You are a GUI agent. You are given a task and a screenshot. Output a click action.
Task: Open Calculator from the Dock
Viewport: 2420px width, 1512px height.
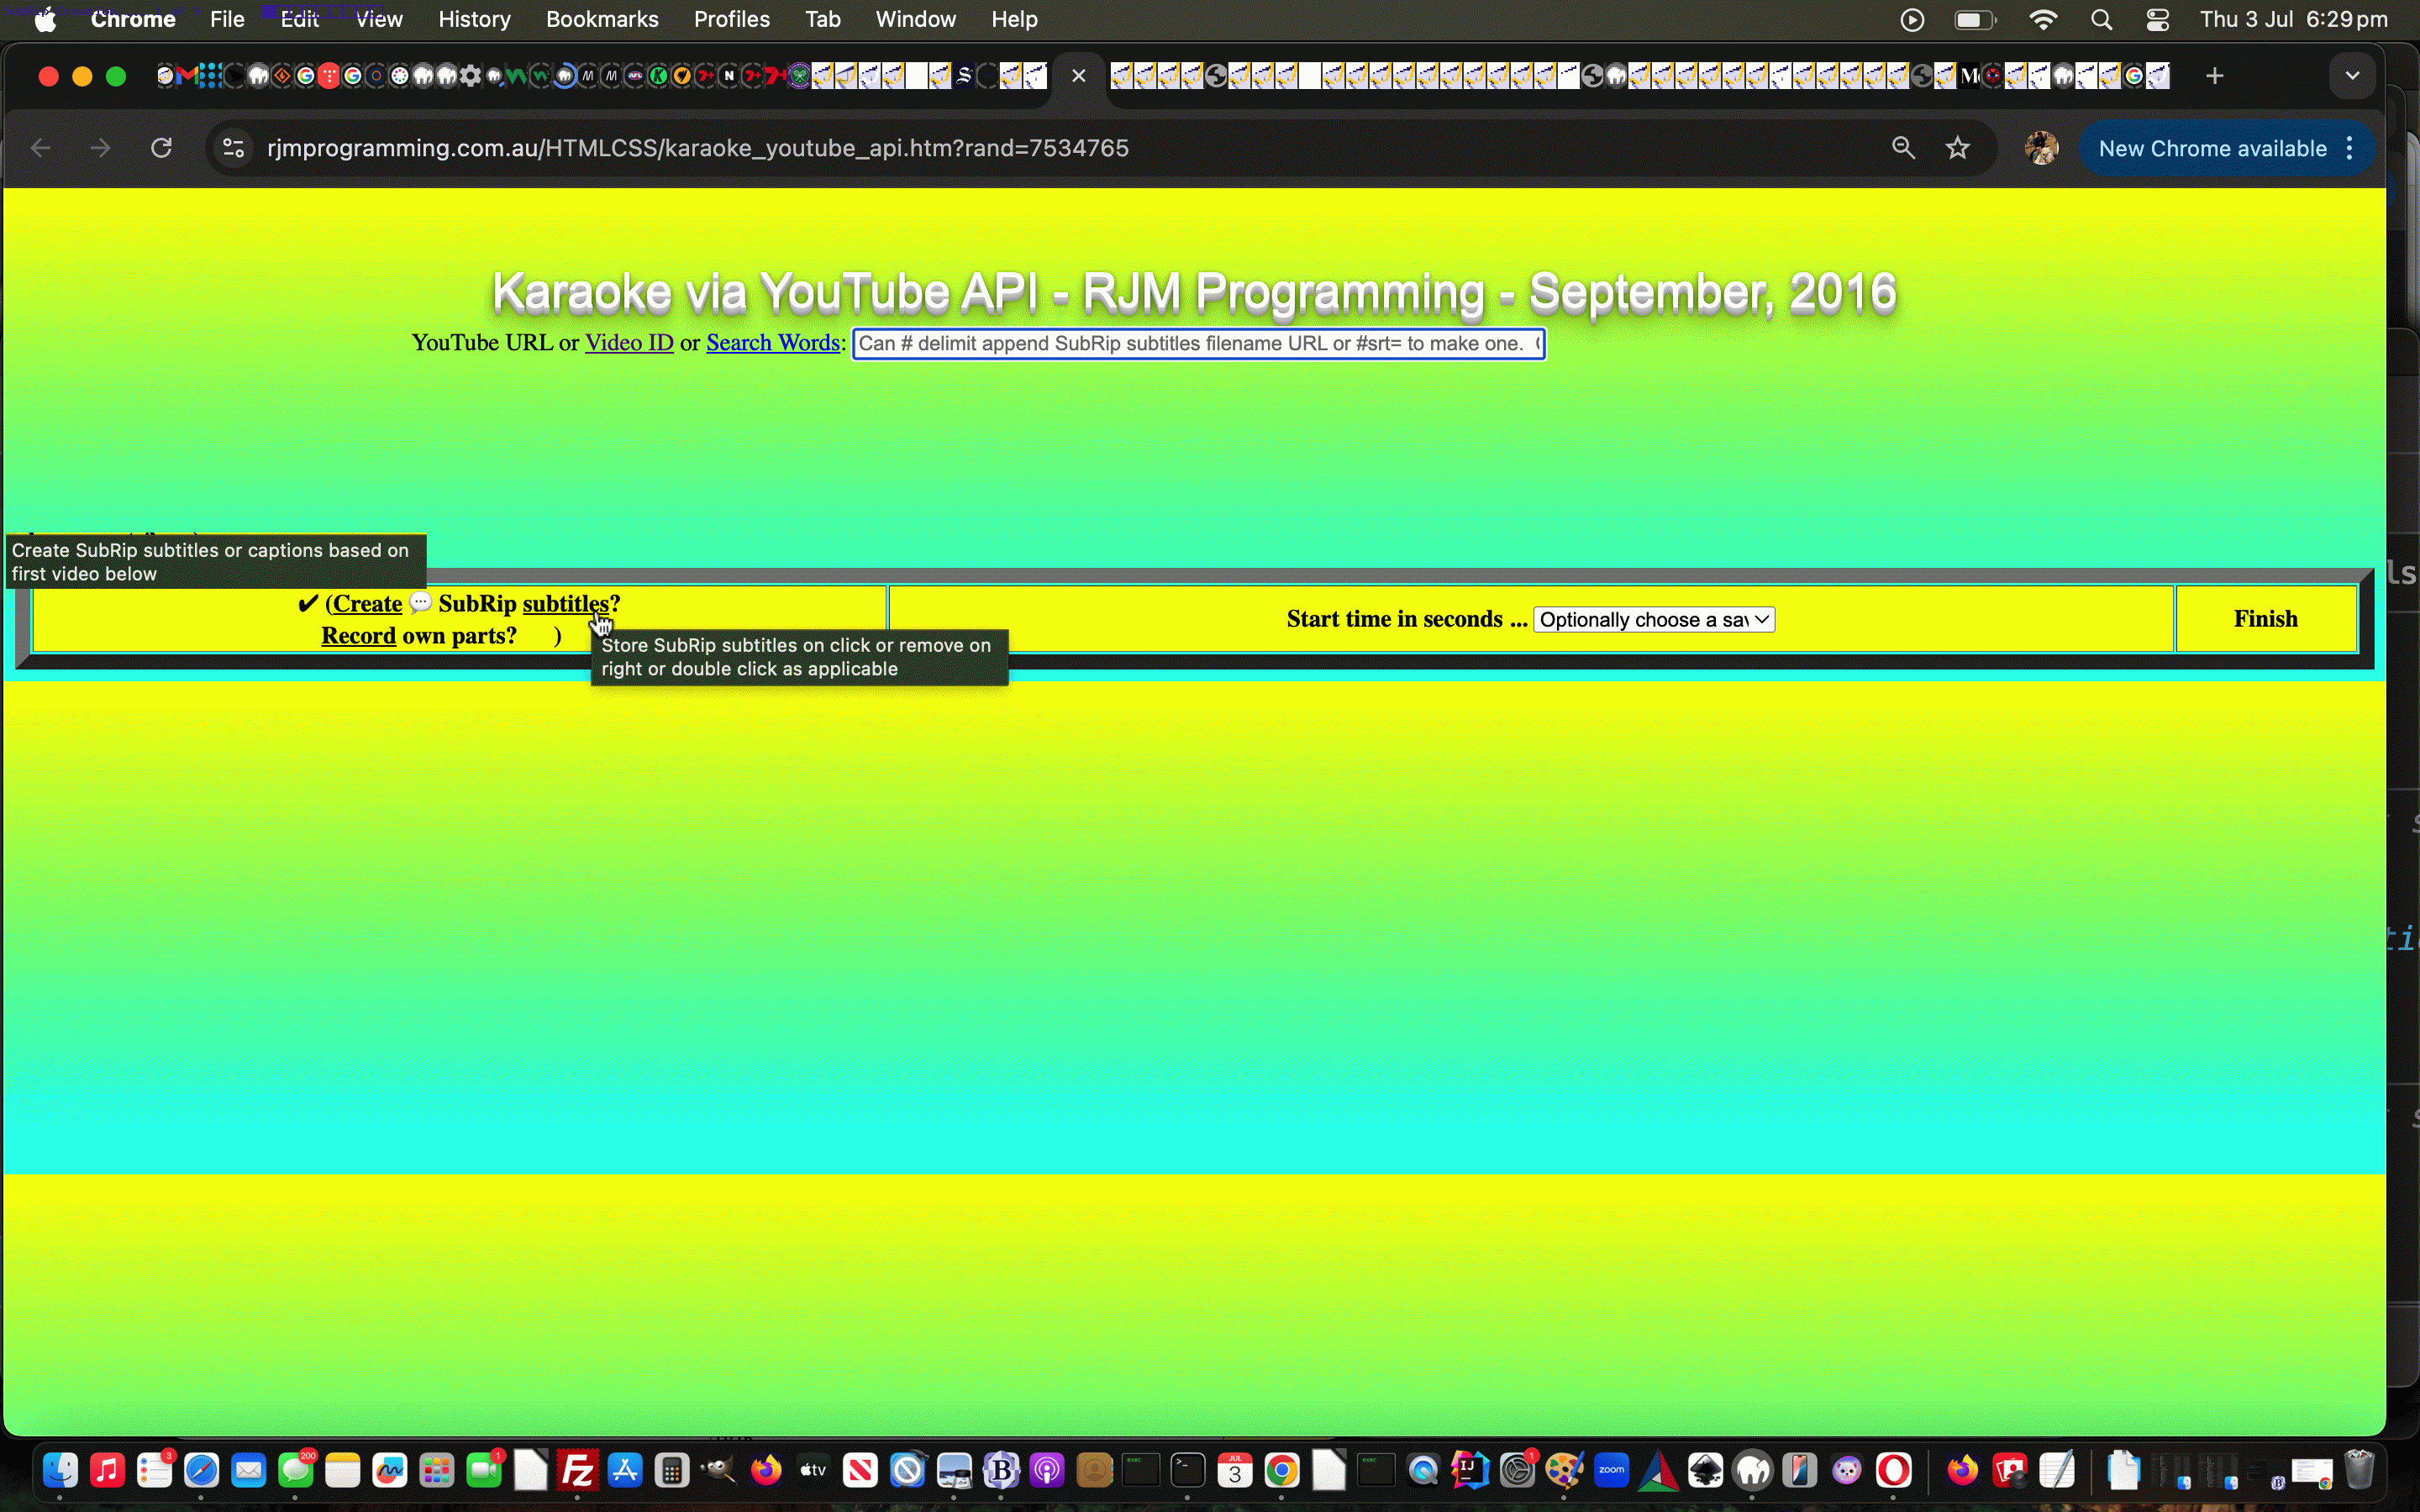point(672,1469)
